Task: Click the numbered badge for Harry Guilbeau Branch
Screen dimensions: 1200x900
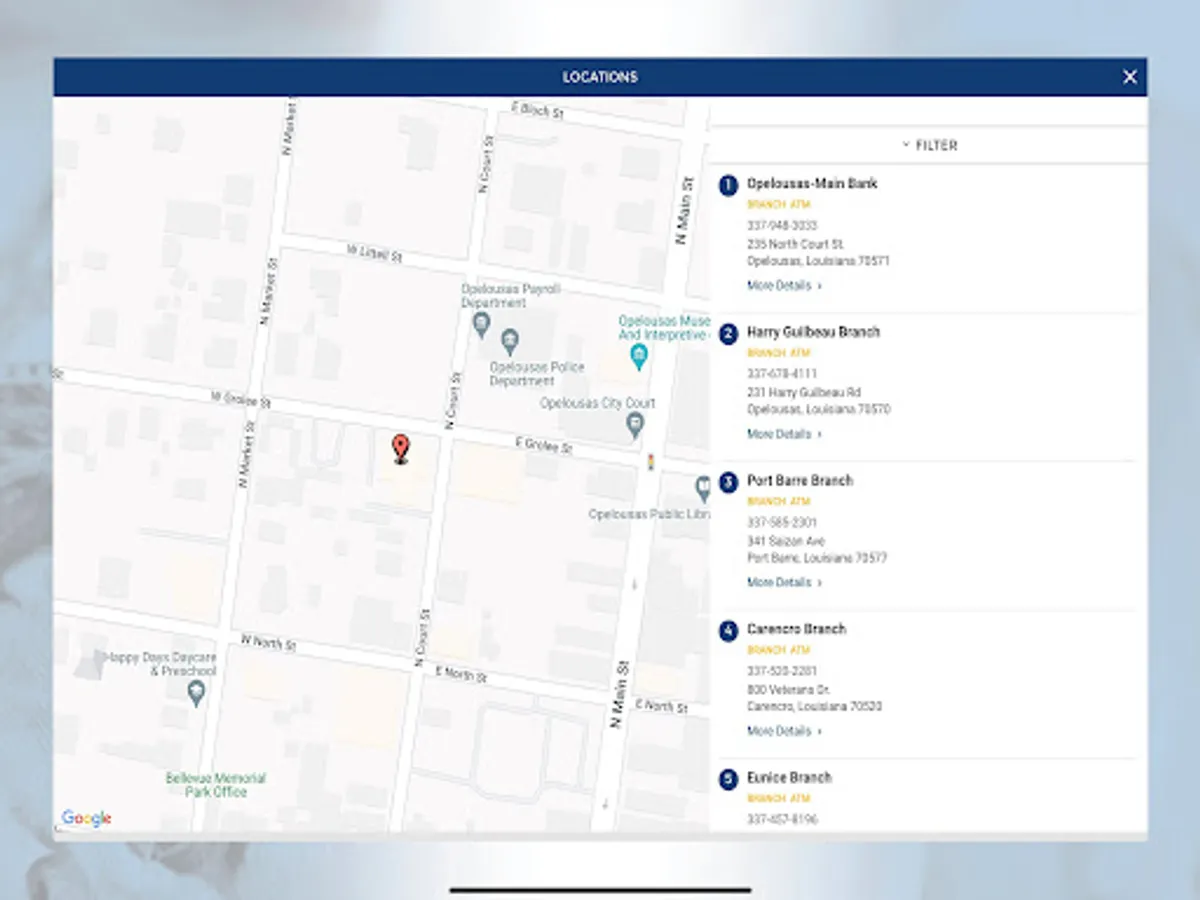Action: 728,333
